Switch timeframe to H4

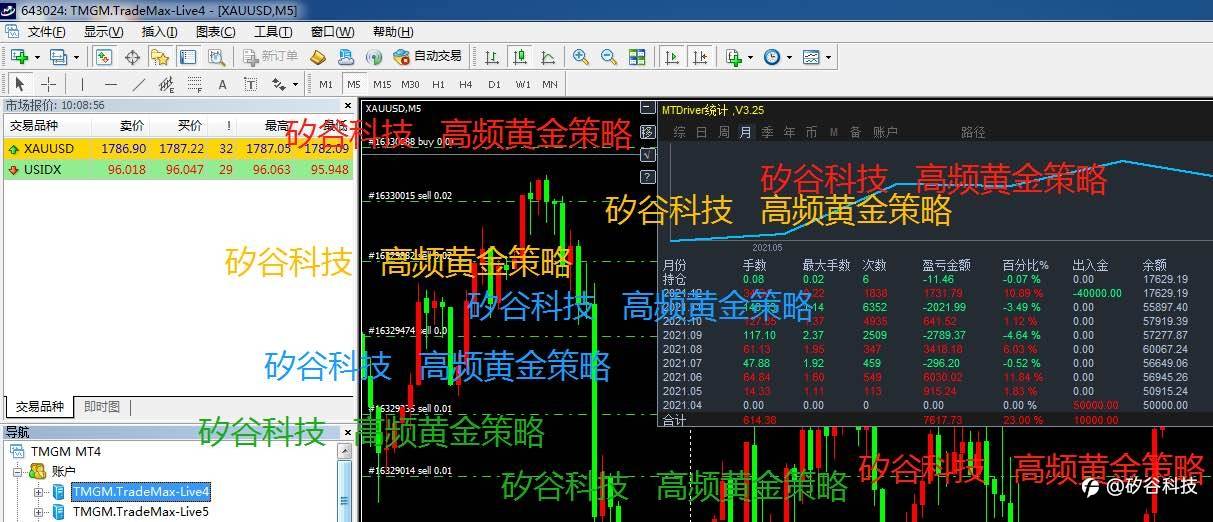(x=466, y=84)
